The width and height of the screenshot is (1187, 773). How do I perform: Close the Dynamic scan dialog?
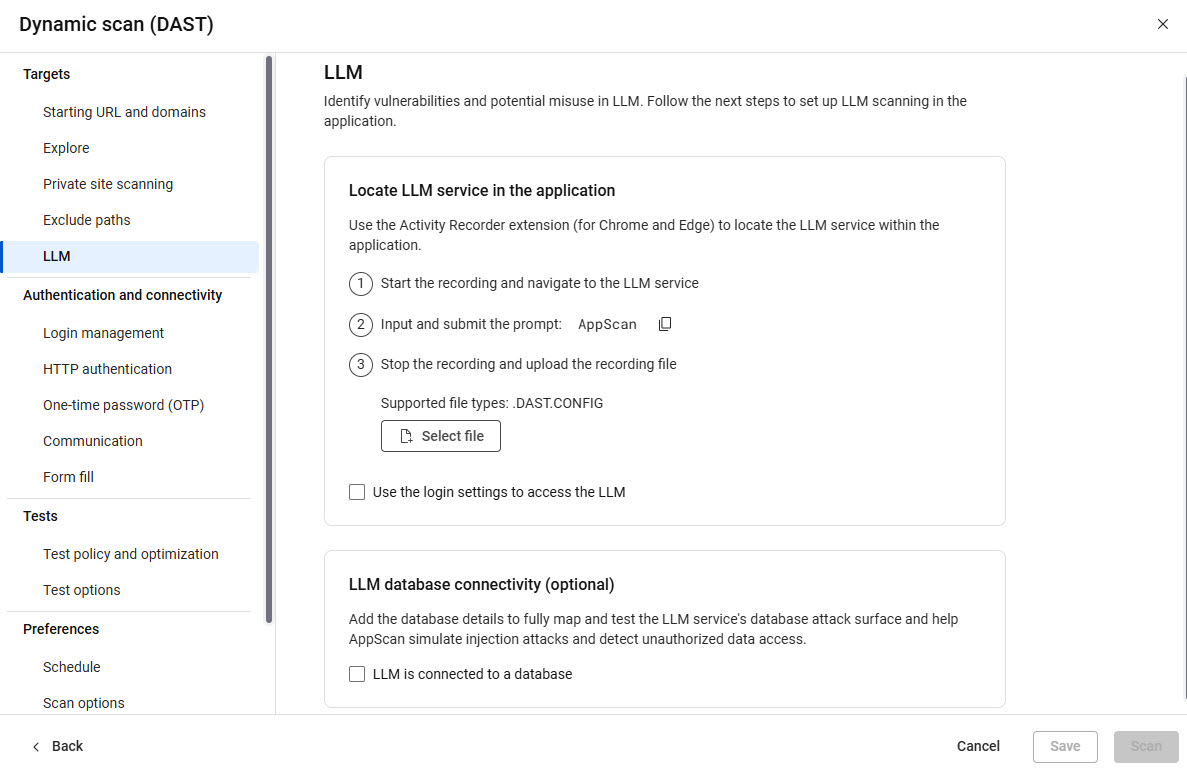[x=1163, y=23]
